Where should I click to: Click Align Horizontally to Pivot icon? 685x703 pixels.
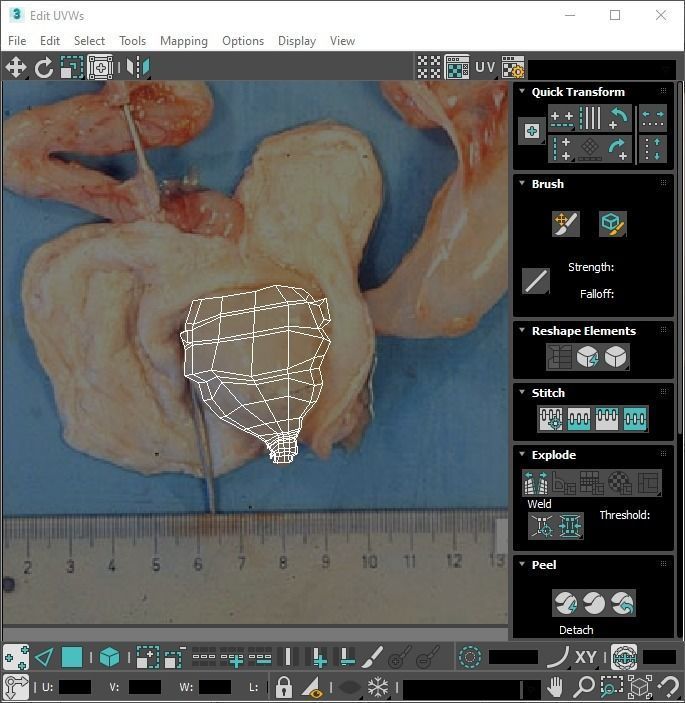pyautogui.click(x=561, y=118)
